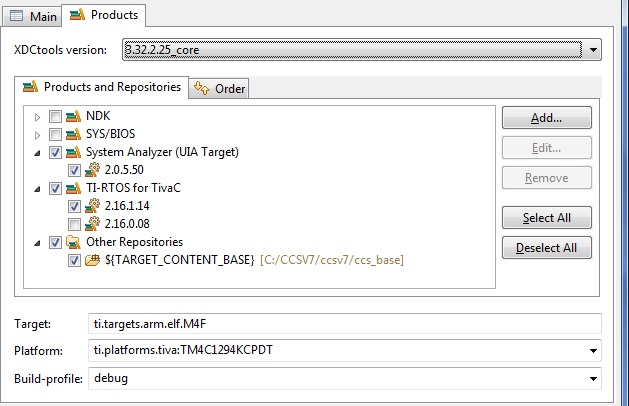Click the Products and Repositories tab icon

point(30,87)
